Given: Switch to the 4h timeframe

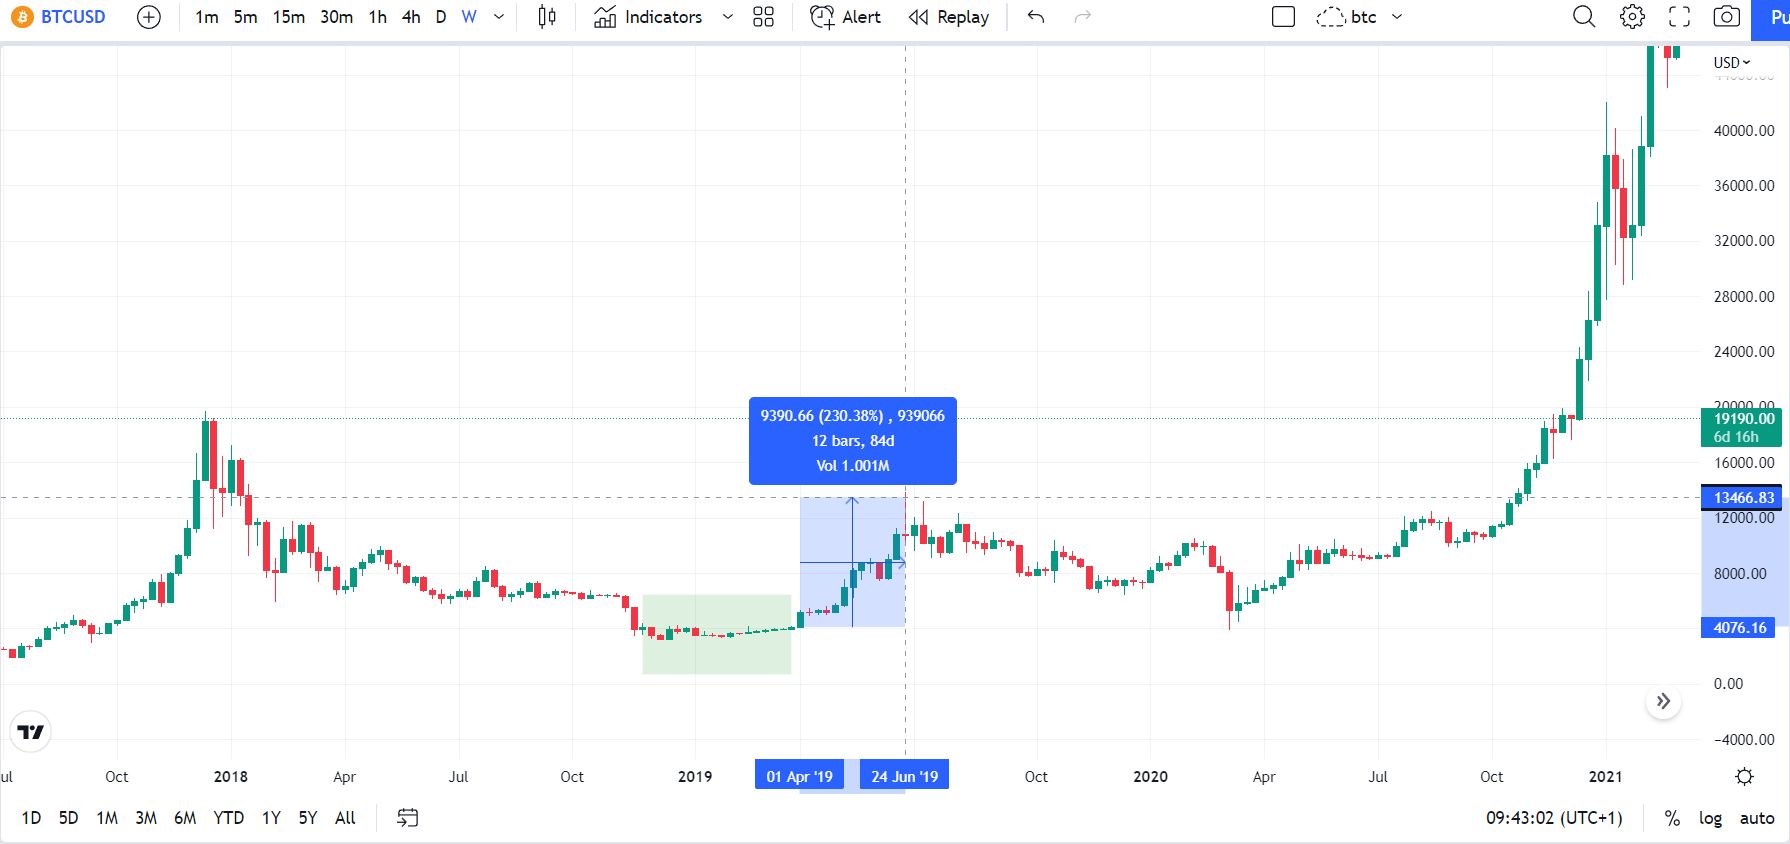Looking at the screenshot, I should 411,17.
